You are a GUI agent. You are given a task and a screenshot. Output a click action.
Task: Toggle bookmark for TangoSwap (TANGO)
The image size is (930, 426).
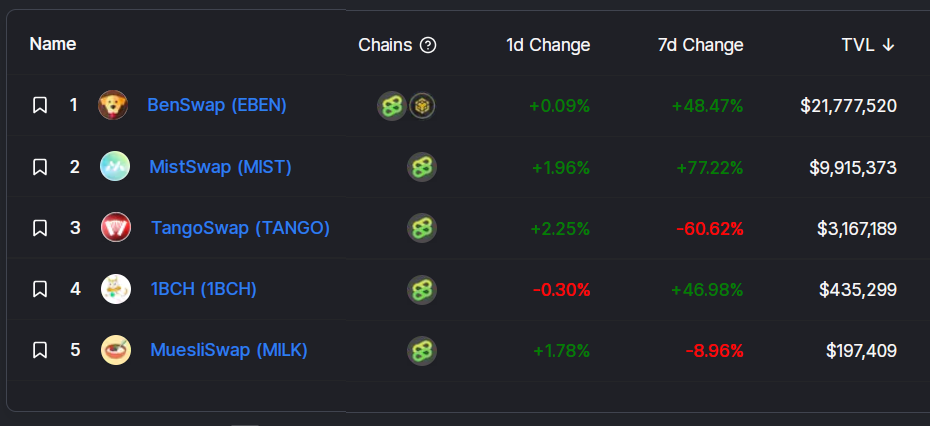[x=40, y=228]
